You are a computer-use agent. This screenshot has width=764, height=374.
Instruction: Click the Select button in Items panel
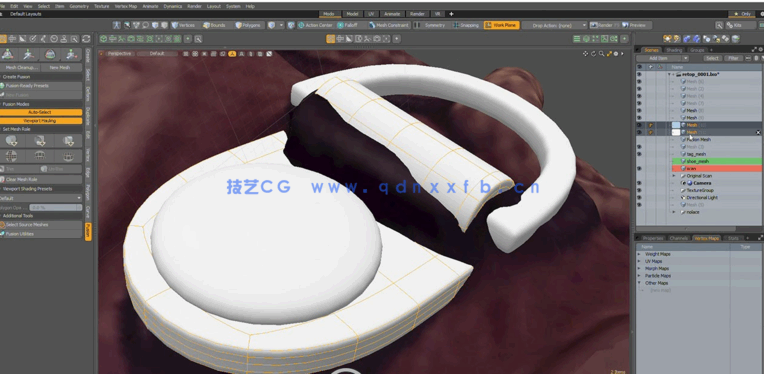pos(712,58)
